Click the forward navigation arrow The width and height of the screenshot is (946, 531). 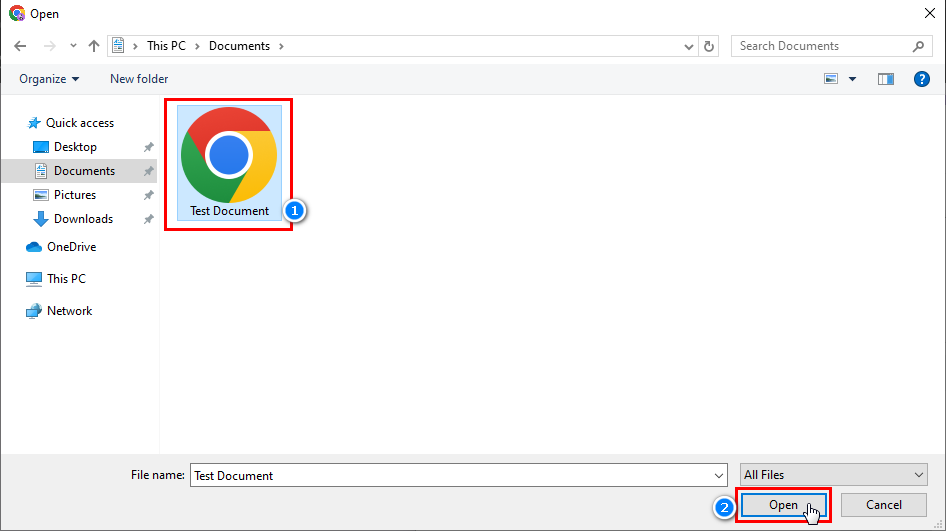49,46
